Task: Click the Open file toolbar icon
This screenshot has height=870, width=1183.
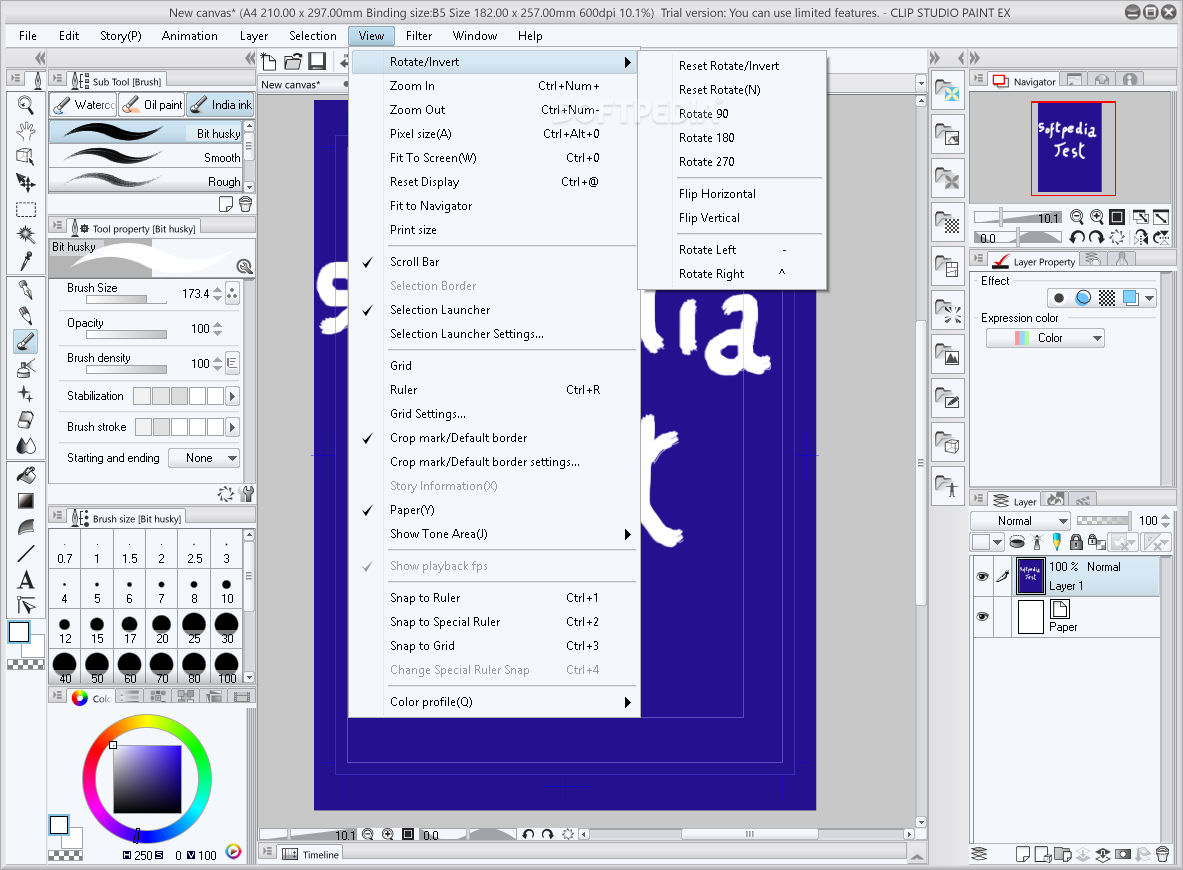Action: coord(293,61)
